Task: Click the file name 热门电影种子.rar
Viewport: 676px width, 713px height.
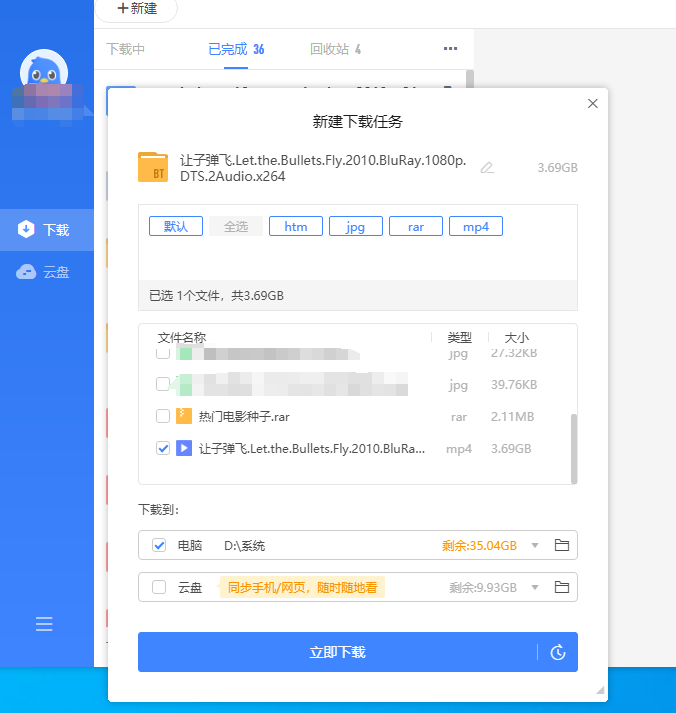Action: click(x=244, y=417)
